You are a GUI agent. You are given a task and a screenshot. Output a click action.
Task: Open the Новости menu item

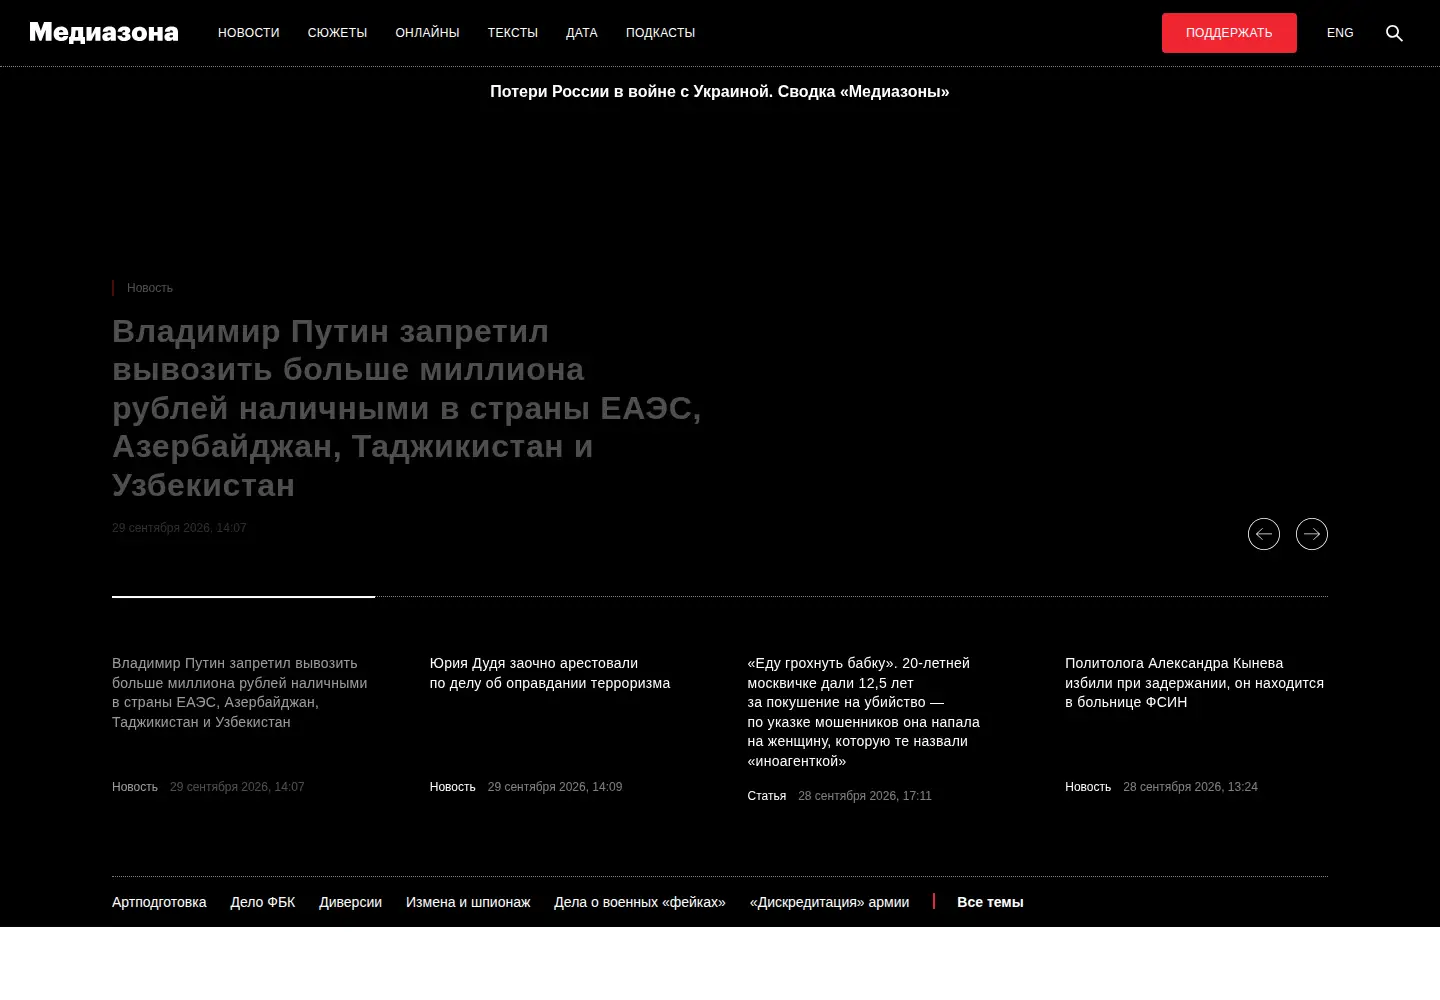(x=249, y=33)
